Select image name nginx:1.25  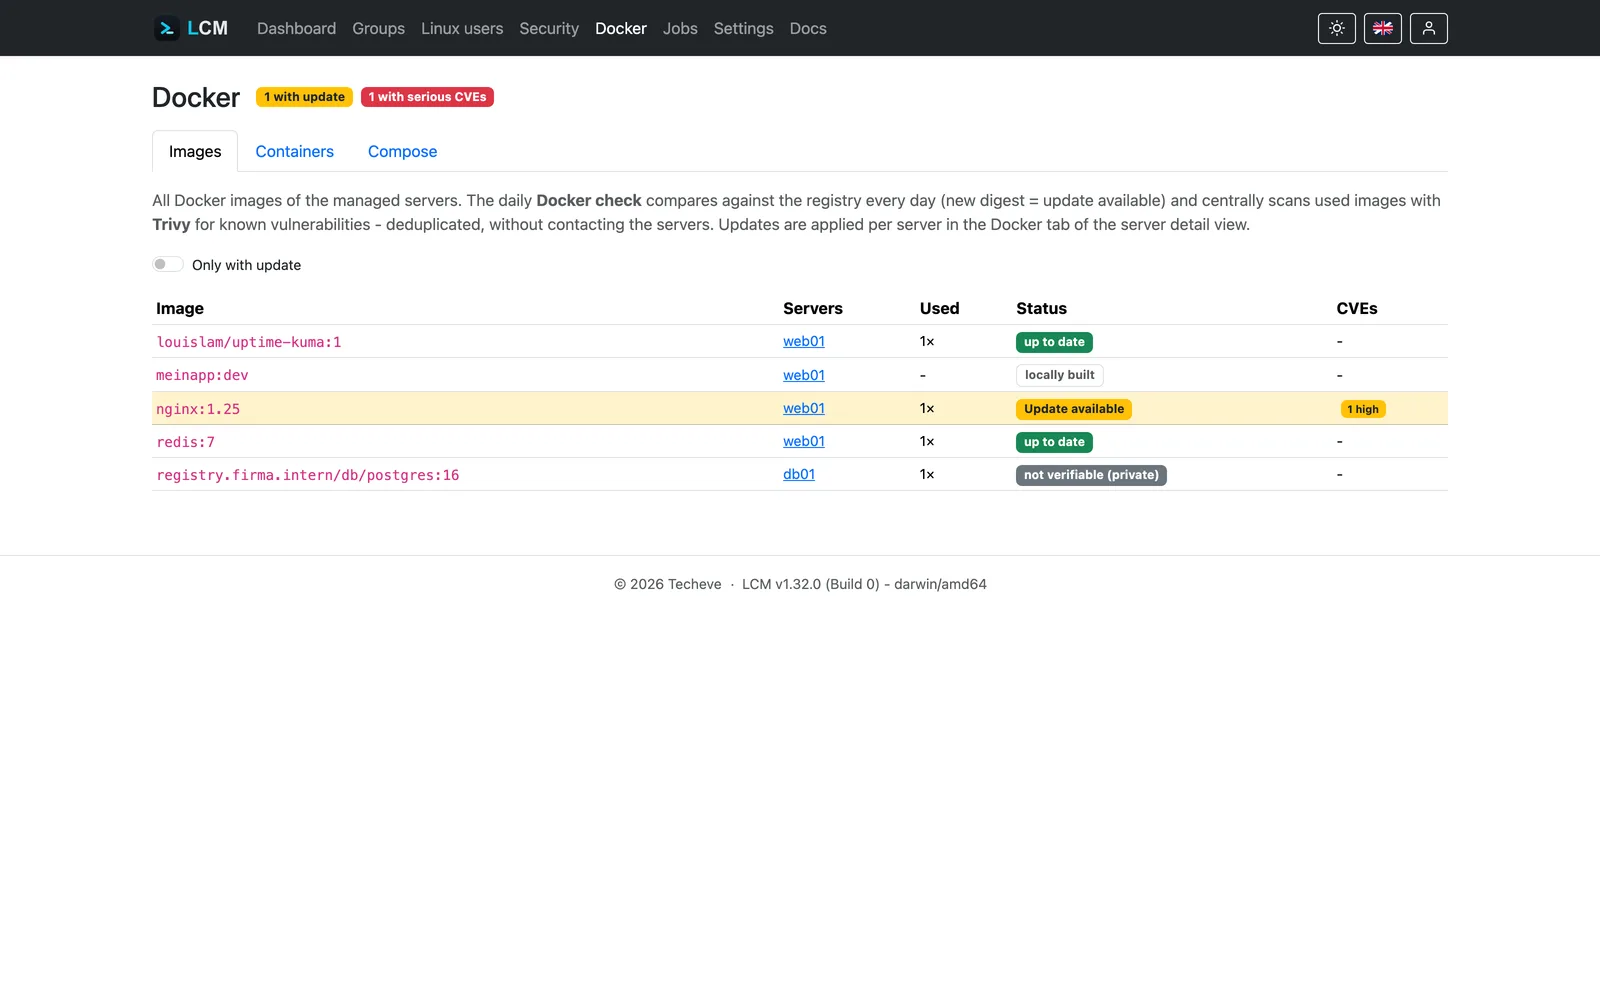[198, 409]
